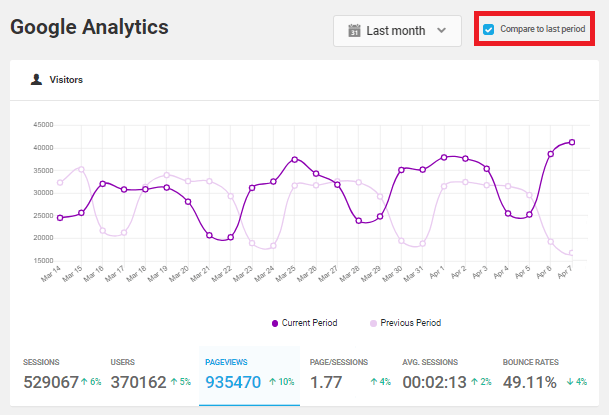Viewport: 610px width, 416px height.
Task: Select the Bounce Rates metric tab
Action: [x=545, y=376]
